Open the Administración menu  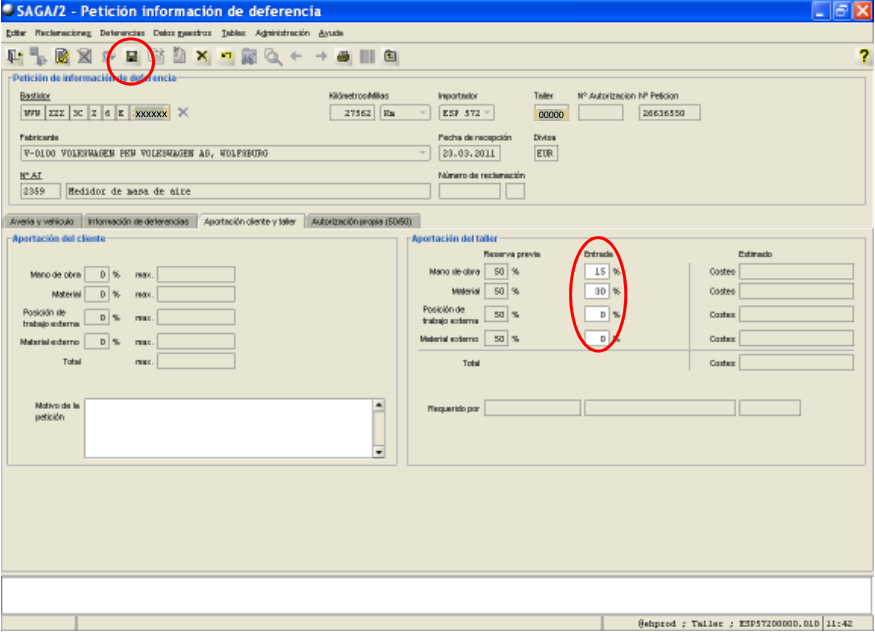click(282, 33)
